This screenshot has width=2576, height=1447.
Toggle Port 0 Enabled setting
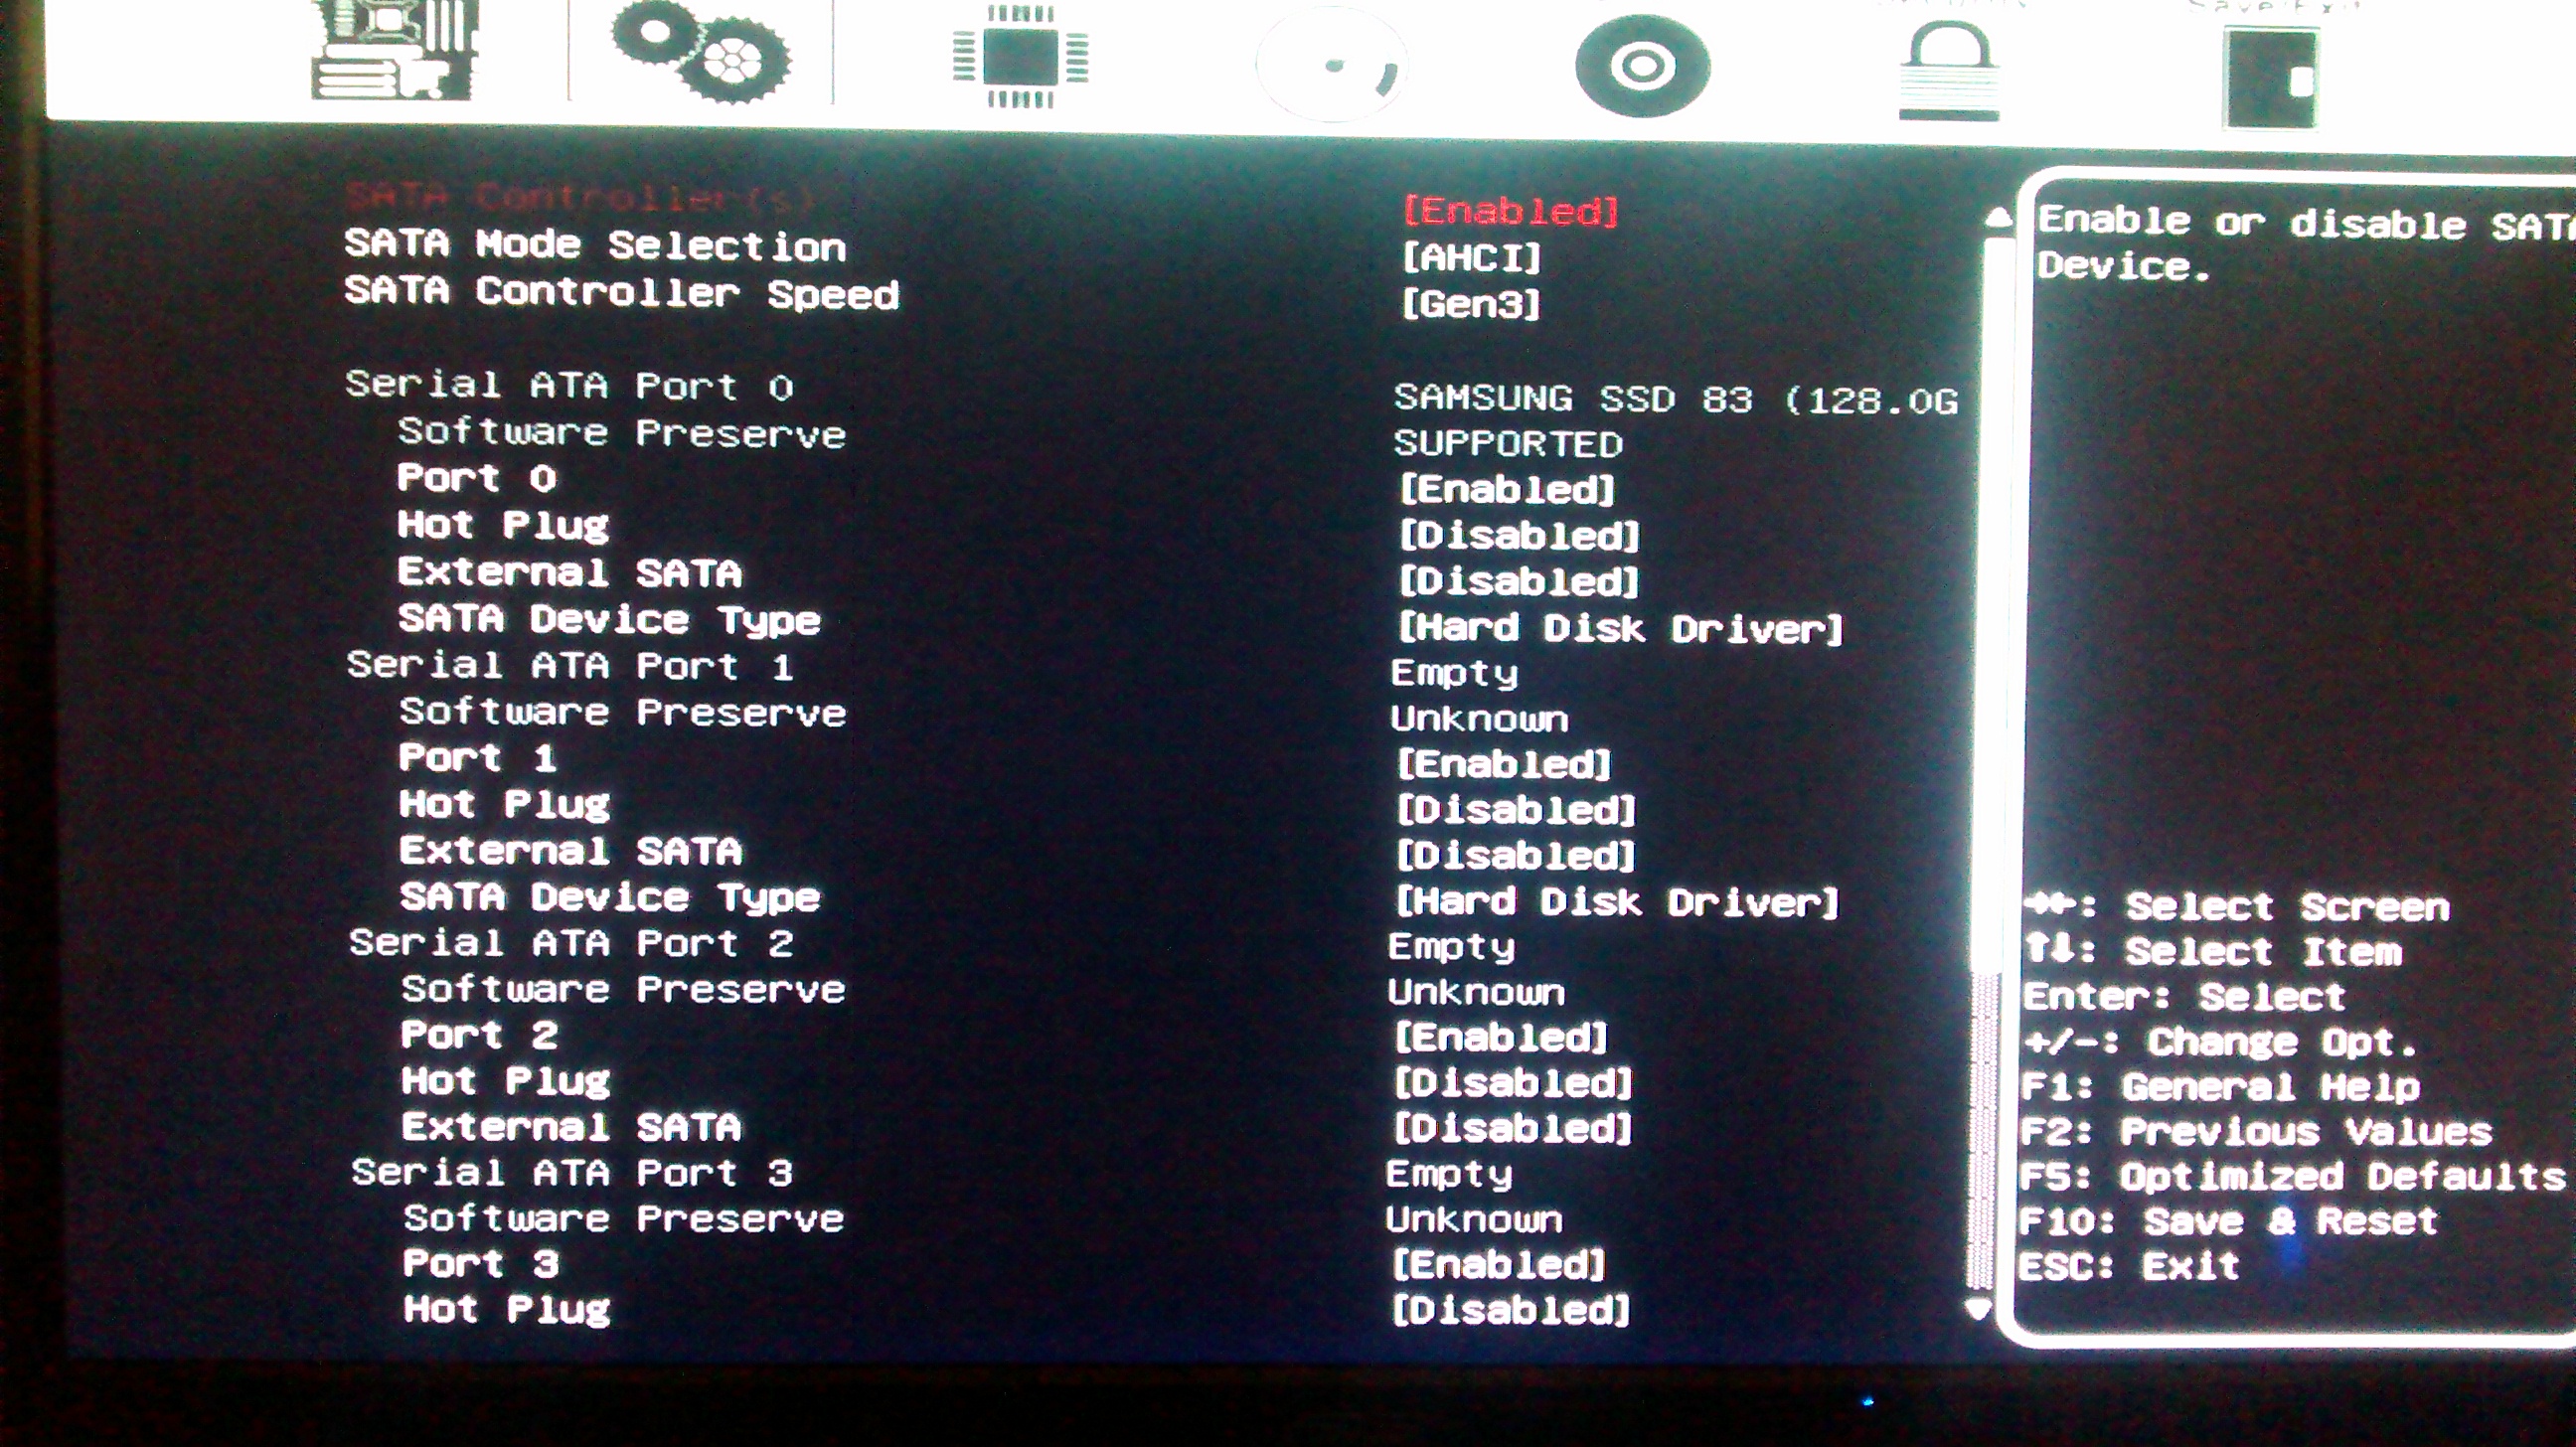(x=1507, y=490)
